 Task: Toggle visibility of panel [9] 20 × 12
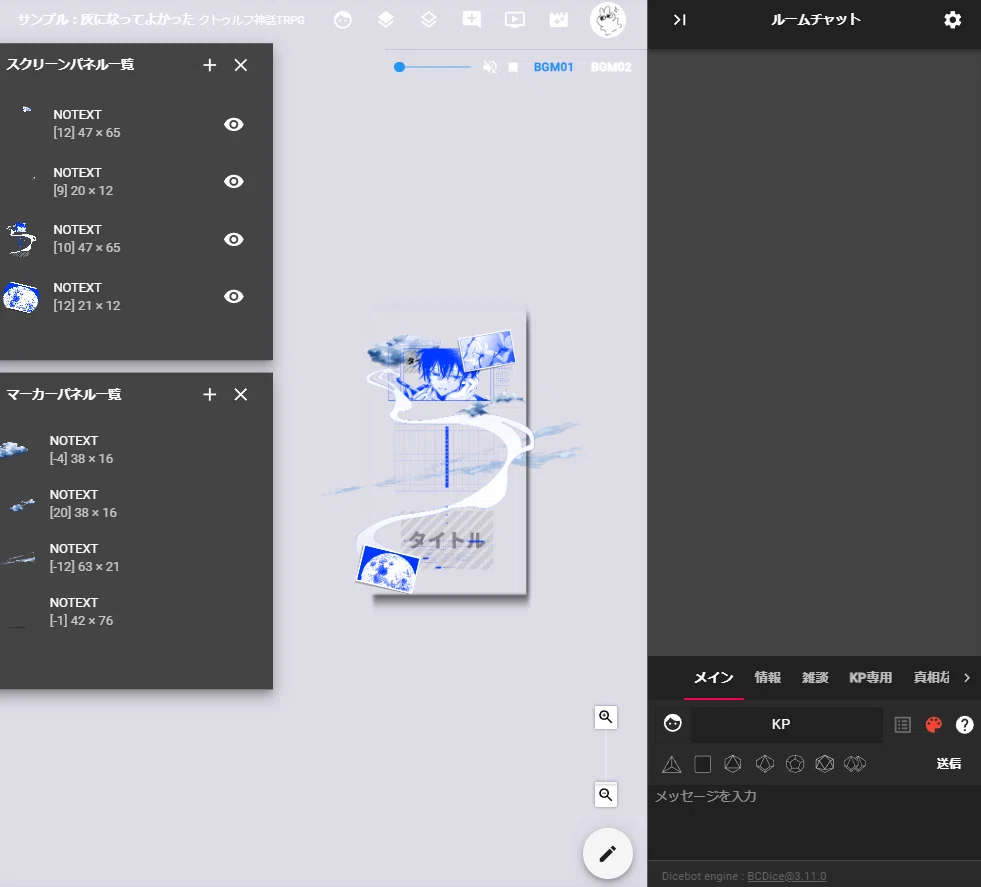click(x=234, y=181)
